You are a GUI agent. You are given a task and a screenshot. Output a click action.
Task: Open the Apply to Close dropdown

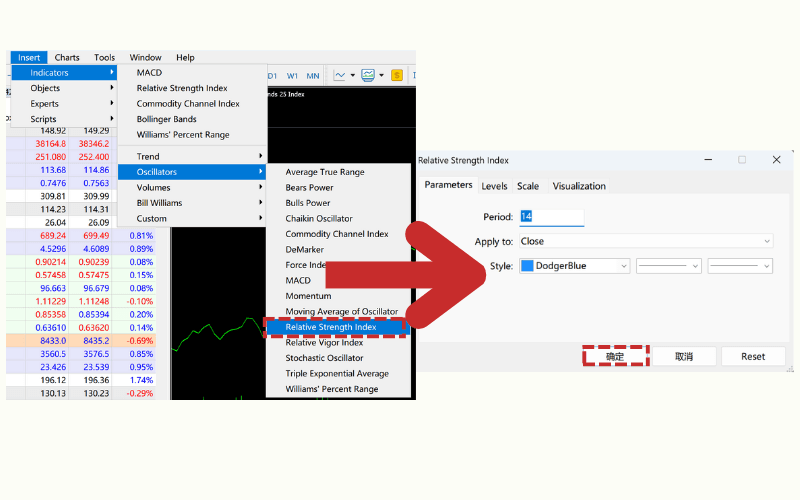pyautogui.click(x=646, y=241)
